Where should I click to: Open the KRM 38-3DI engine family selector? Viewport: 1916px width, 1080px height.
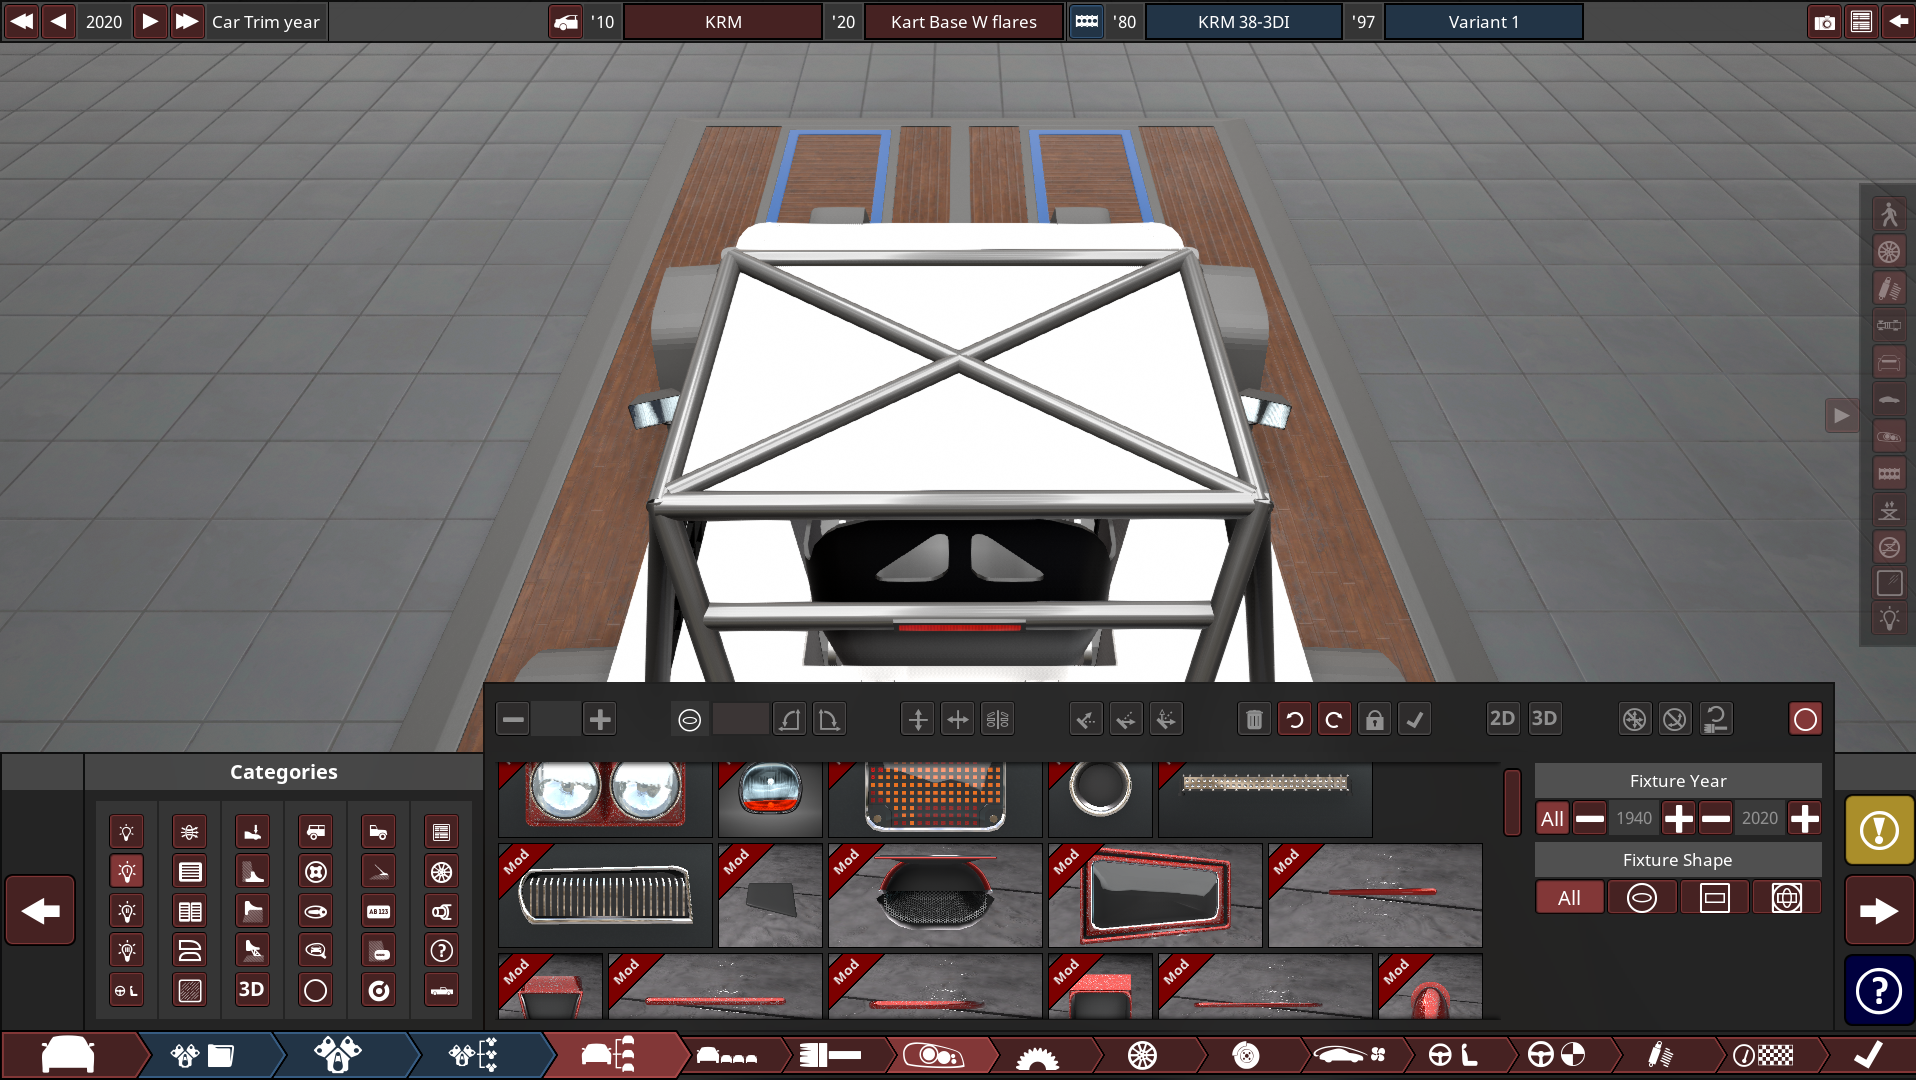click(x=1243, y=22)
